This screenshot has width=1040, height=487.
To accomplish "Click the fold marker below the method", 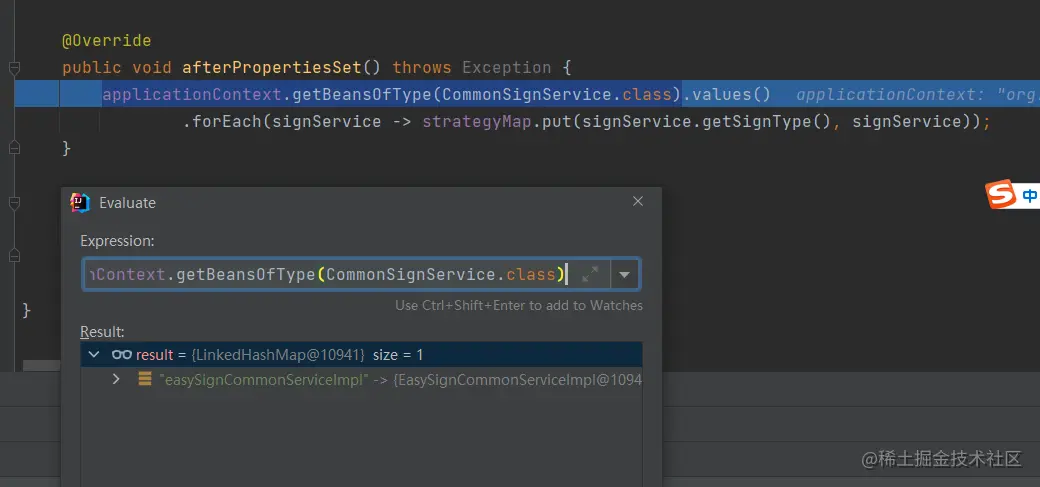I will [15, 202].
